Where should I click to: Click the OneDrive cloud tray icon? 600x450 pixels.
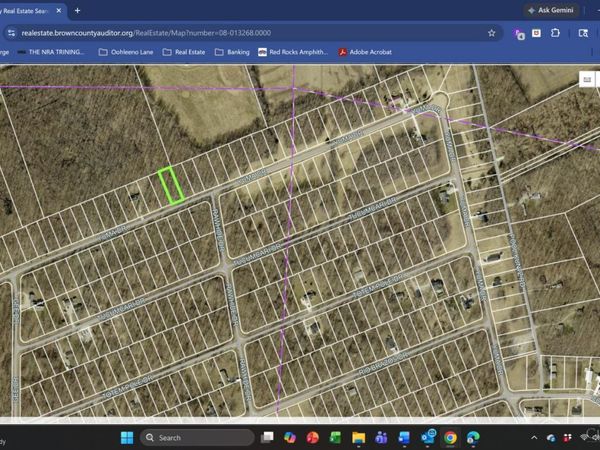[551, 438]
